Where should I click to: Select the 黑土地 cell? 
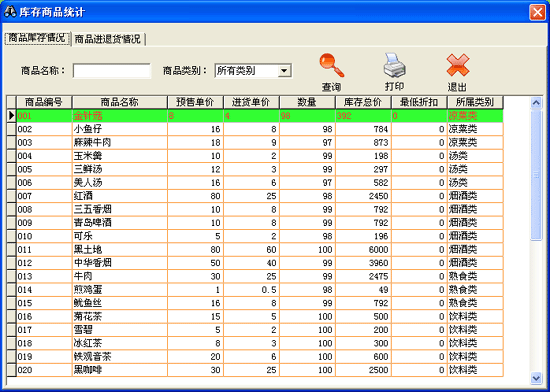click(x=120, y=249)
